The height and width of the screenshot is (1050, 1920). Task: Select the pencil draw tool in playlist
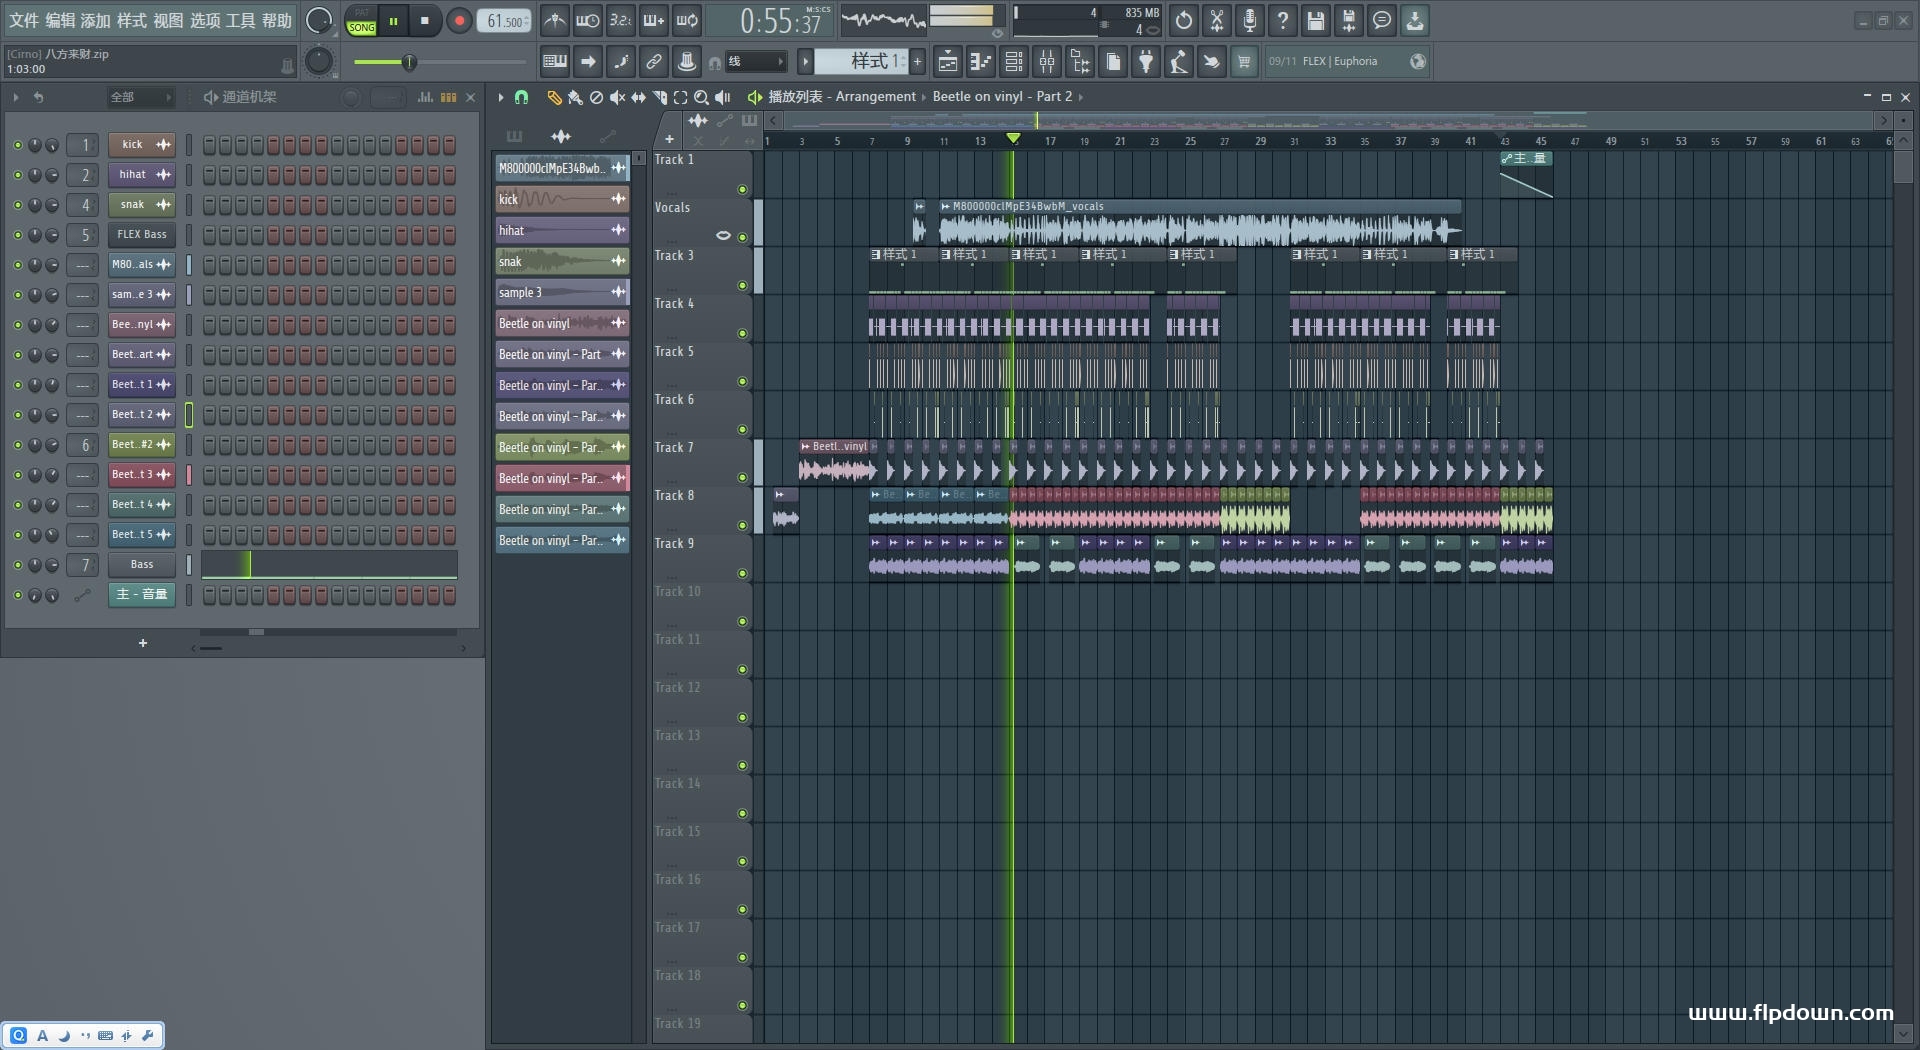pos(553,97)
